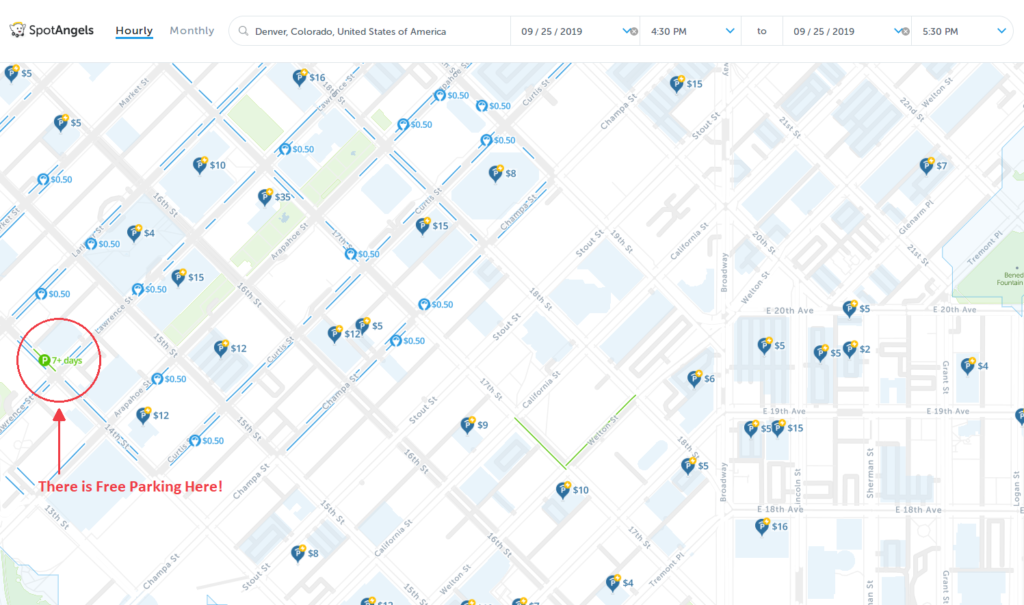Open the $2 parking pin near E 20th Ave
The image size is (1024, 605).
[851, 350]
